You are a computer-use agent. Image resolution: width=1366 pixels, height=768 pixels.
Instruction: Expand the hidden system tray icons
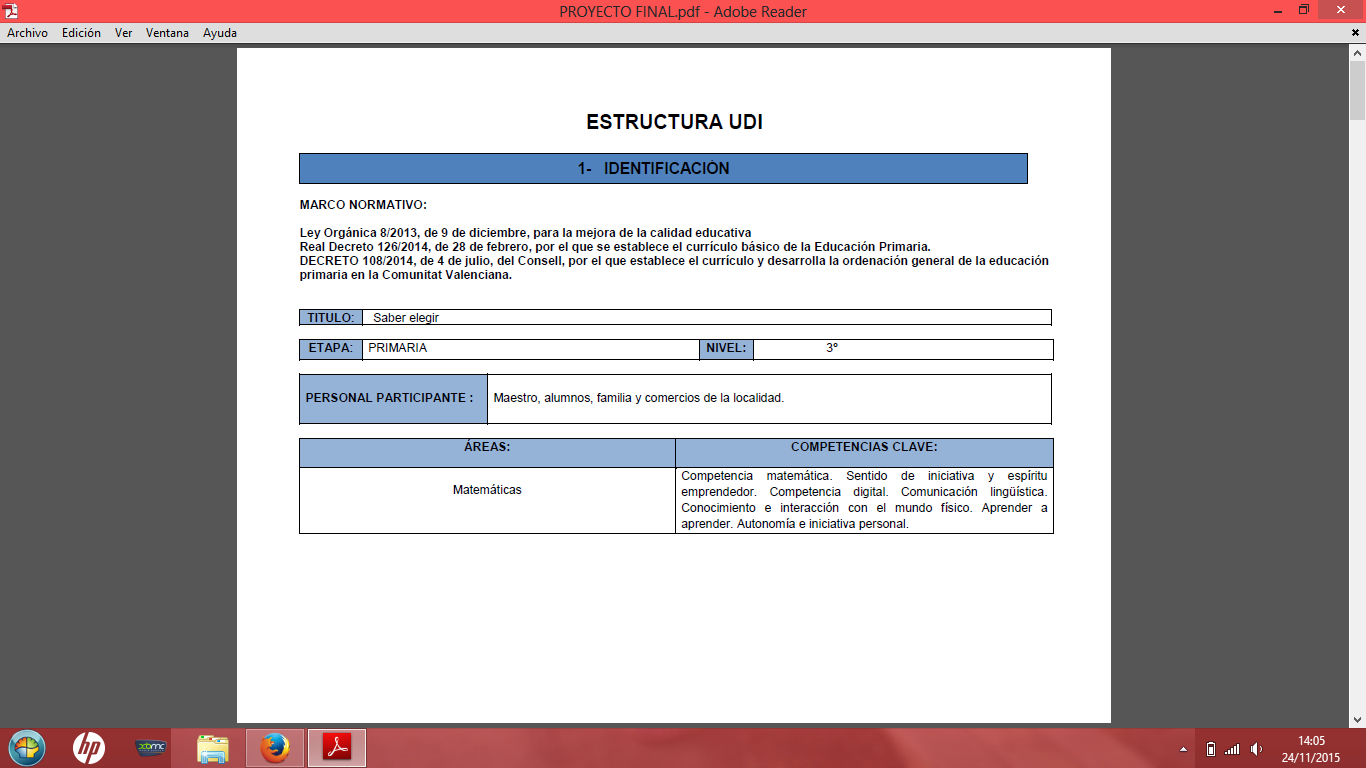[1184, 749]
